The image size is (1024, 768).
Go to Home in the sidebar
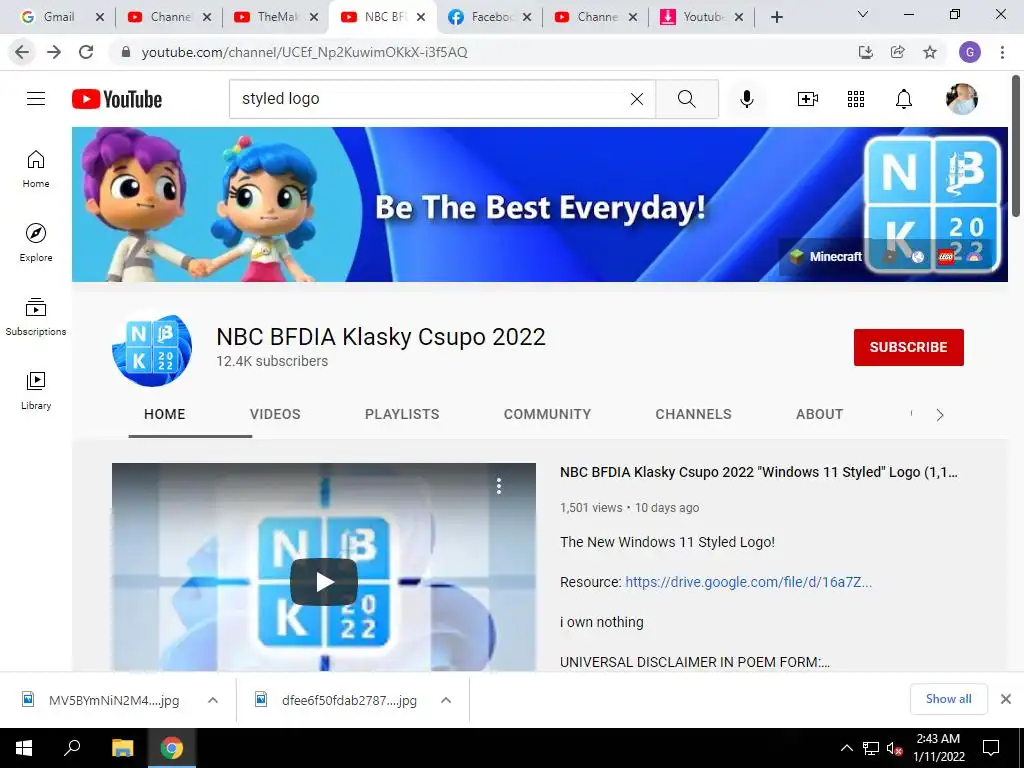36,169
